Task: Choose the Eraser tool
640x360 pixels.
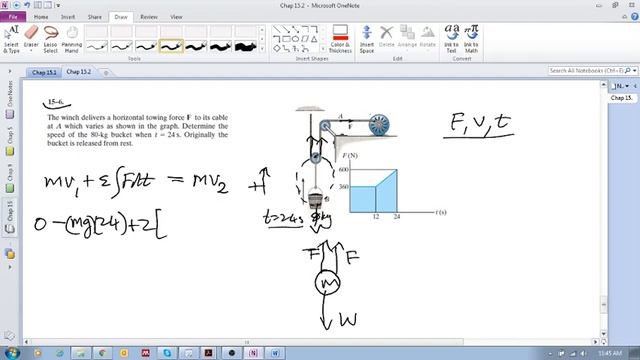Action: click(31, 37)
